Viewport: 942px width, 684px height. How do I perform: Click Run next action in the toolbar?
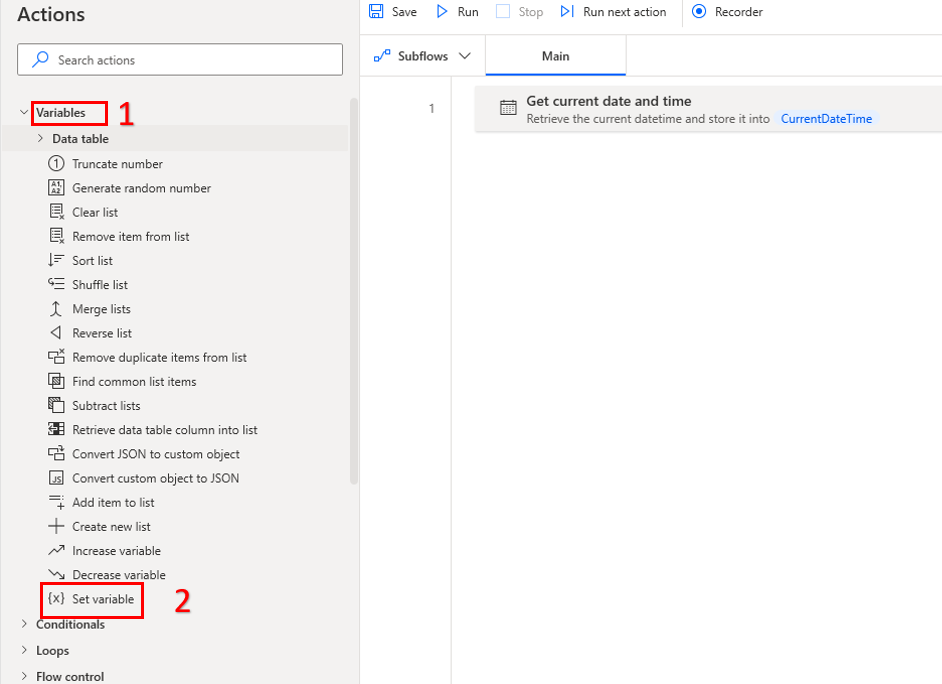coord(613,12)
